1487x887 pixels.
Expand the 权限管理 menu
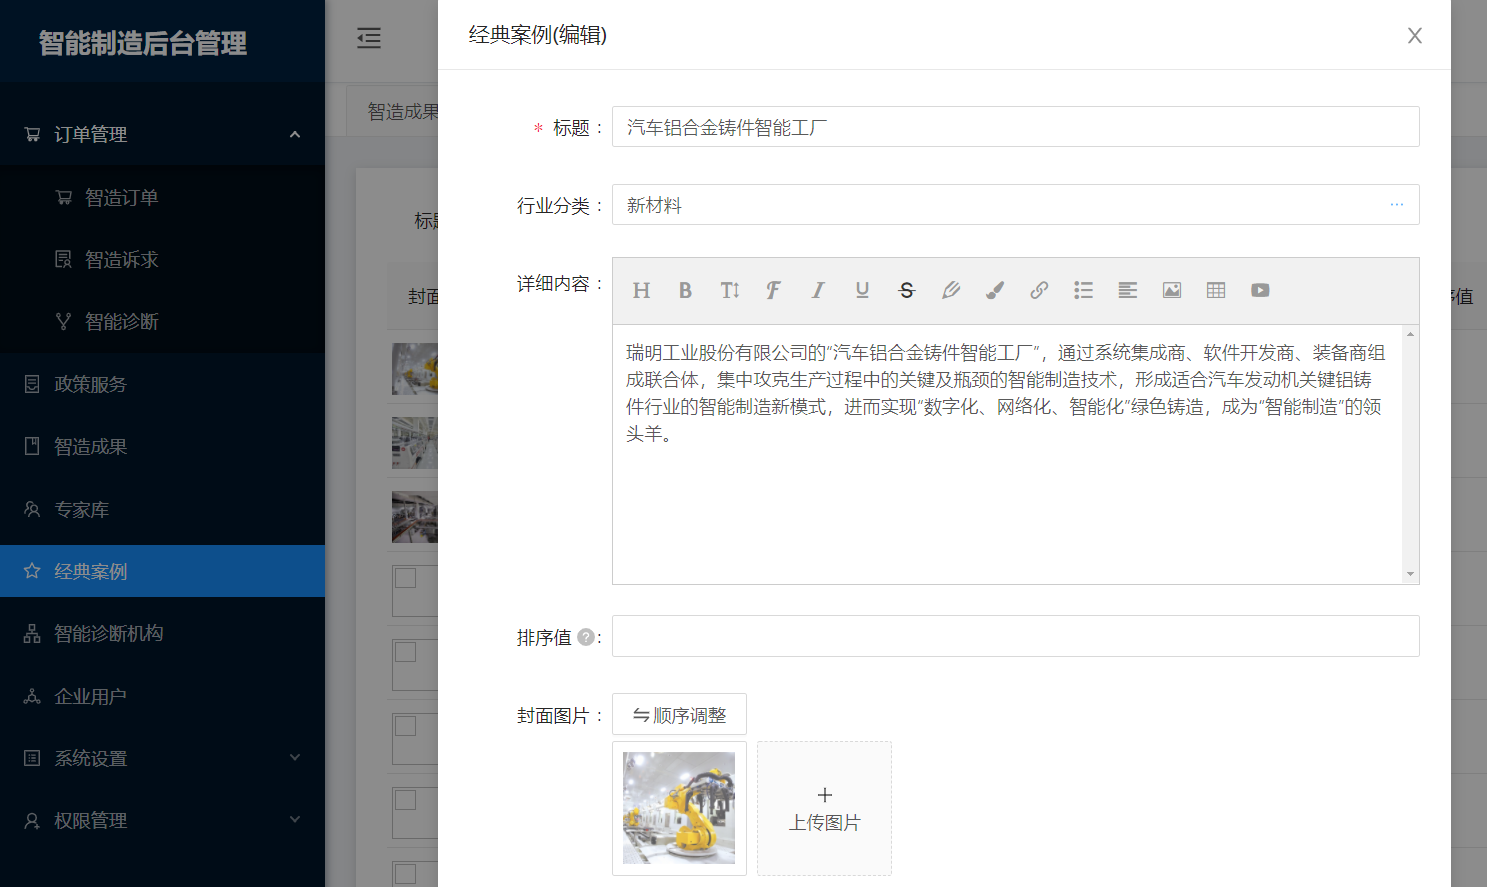(x=162, y=820)
